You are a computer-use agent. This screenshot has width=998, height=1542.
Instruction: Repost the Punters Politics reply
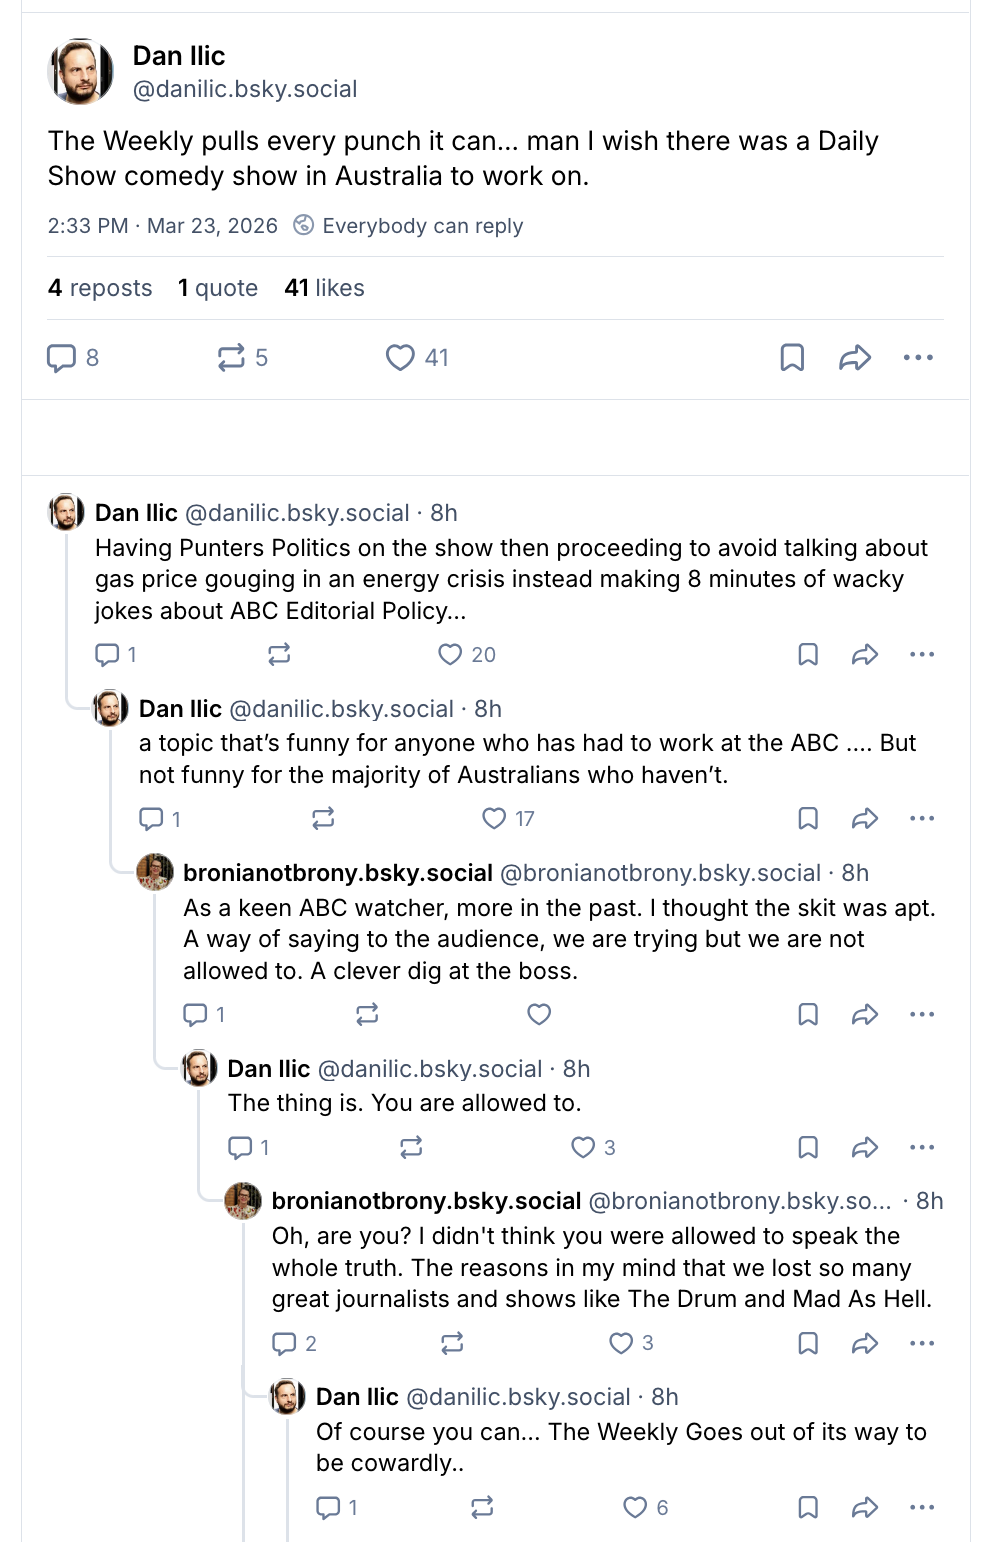coord(279,655)
